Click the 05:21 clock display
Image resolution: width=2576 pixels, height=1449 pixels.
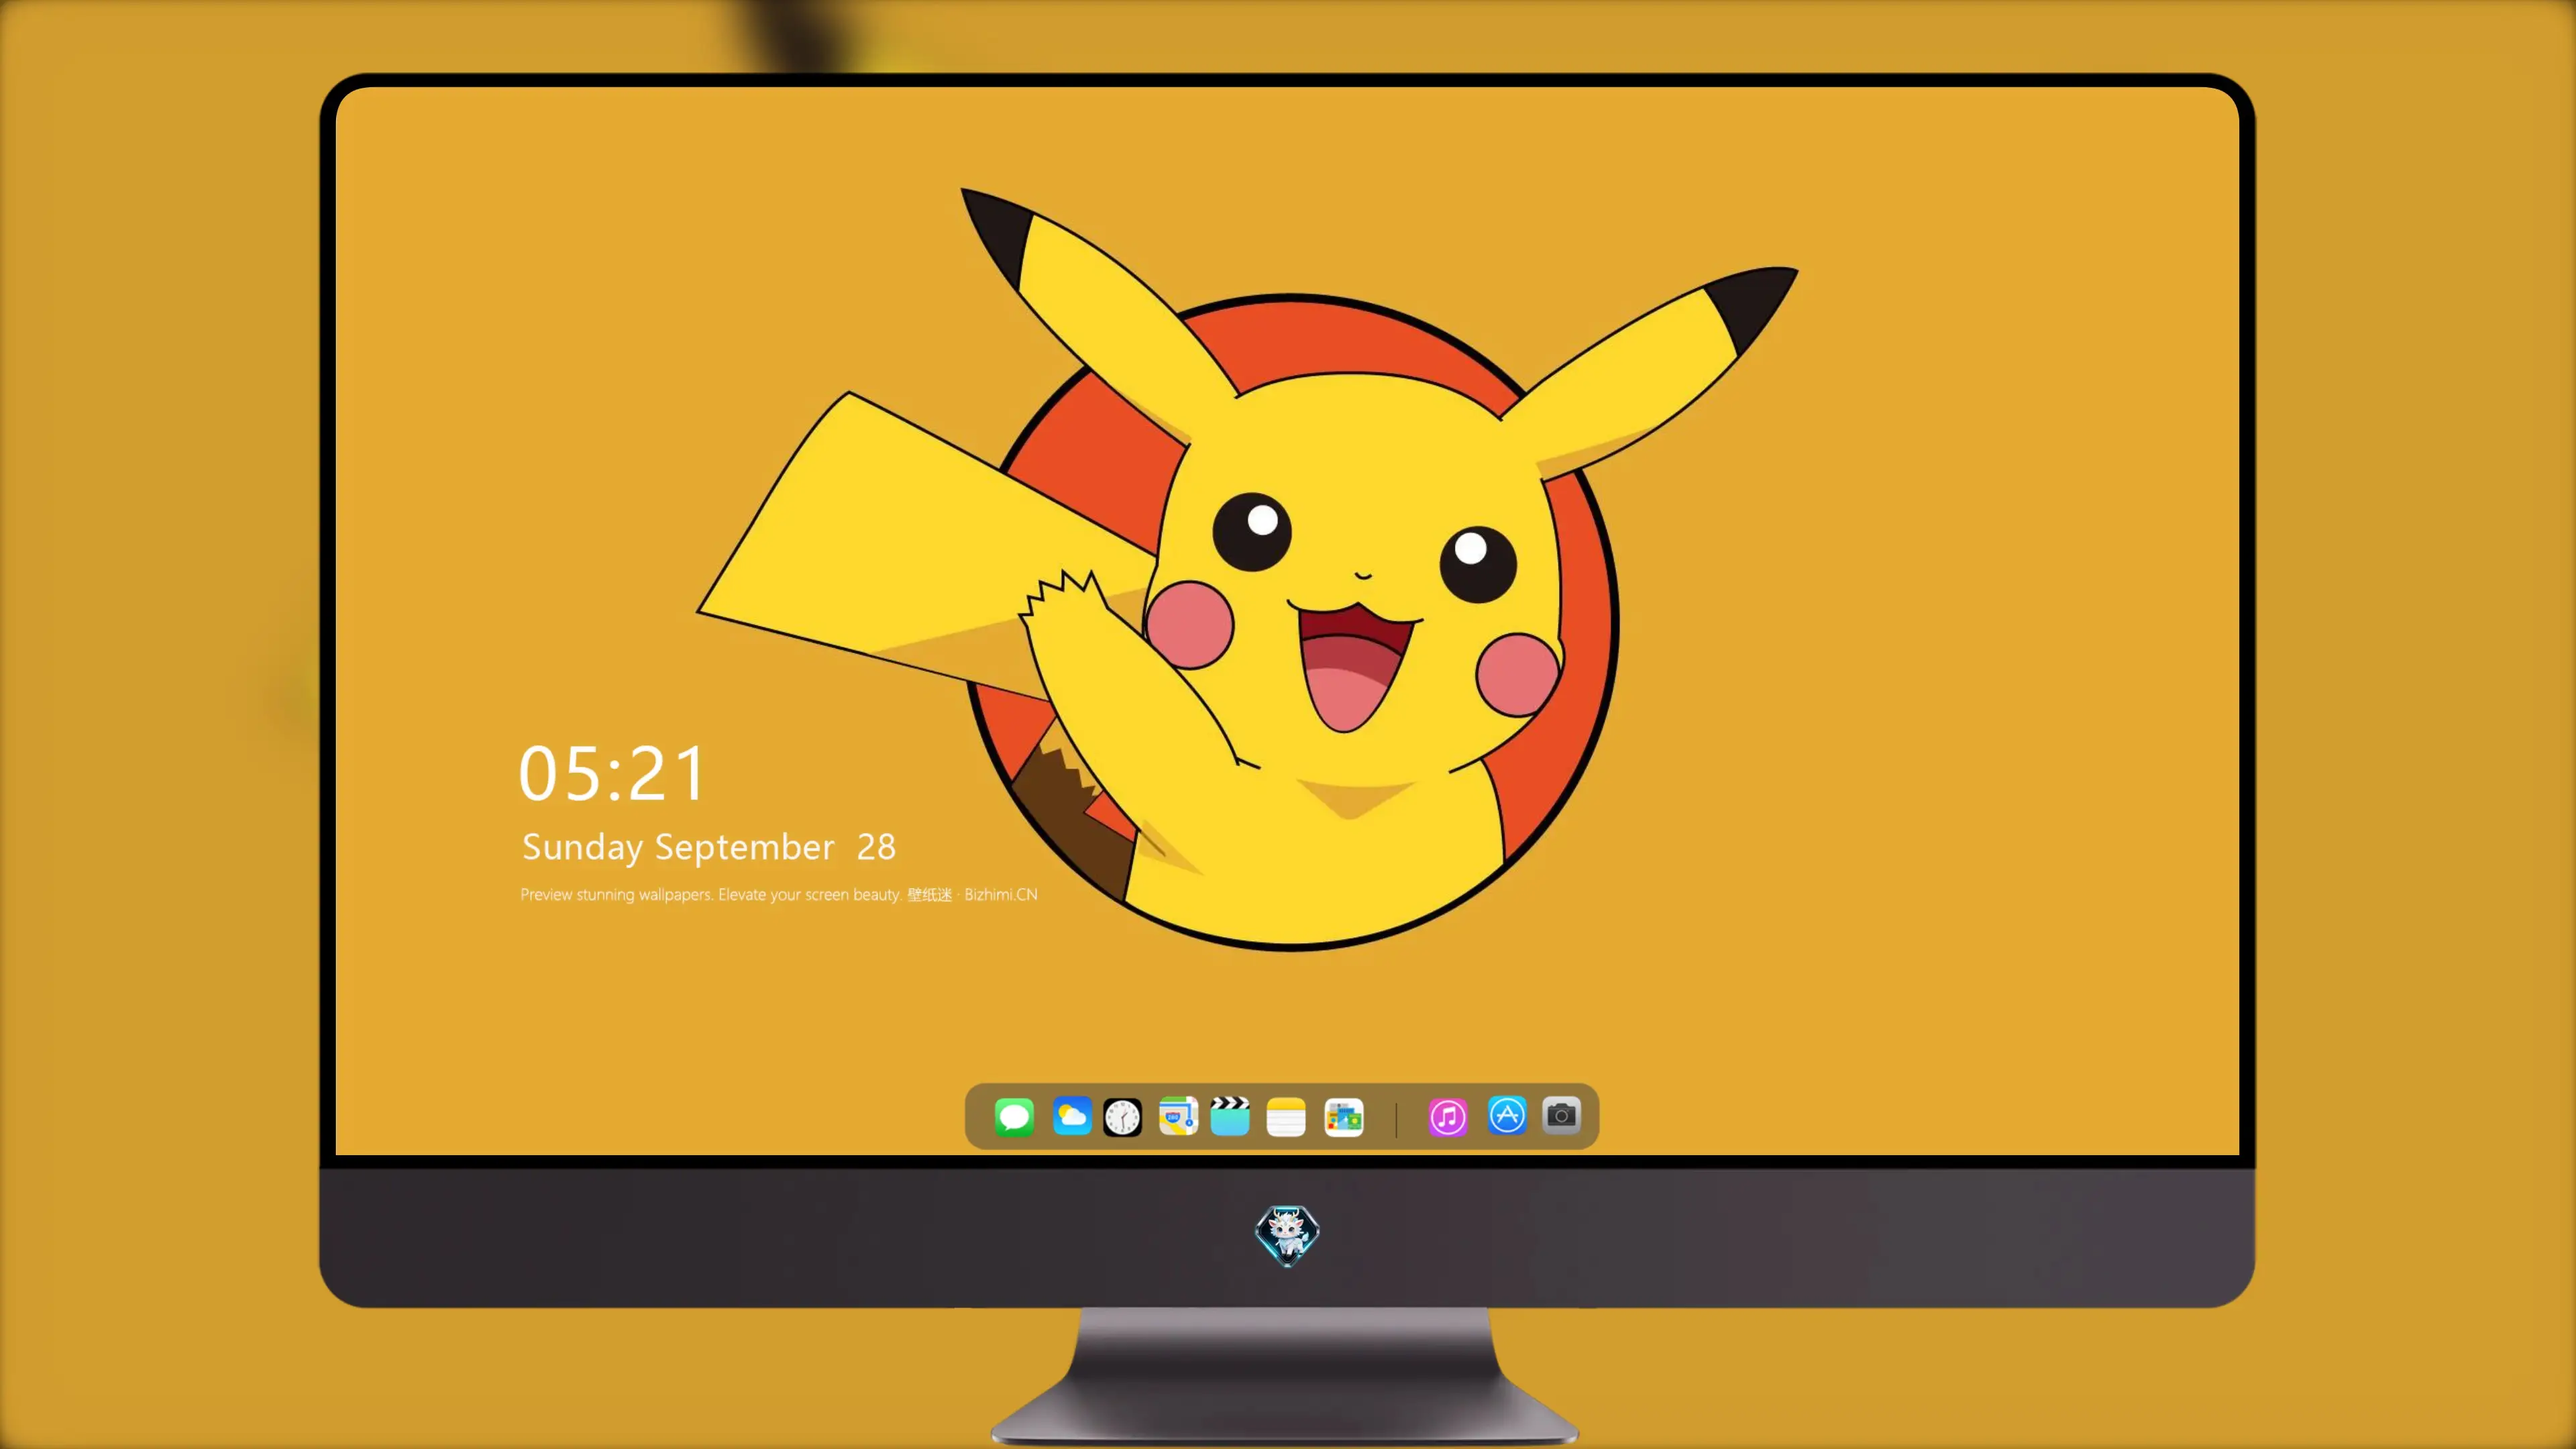point(612,773)
